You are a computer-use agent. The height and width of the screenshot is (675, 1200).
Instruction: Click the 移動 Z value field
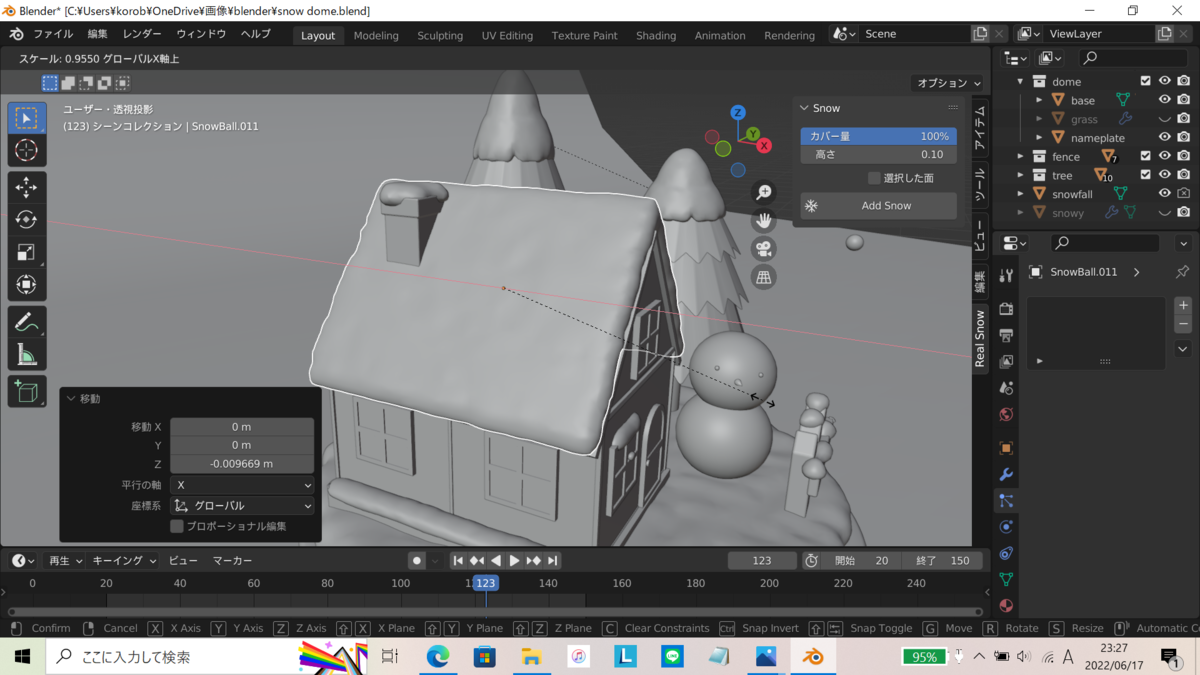point(242,464)
